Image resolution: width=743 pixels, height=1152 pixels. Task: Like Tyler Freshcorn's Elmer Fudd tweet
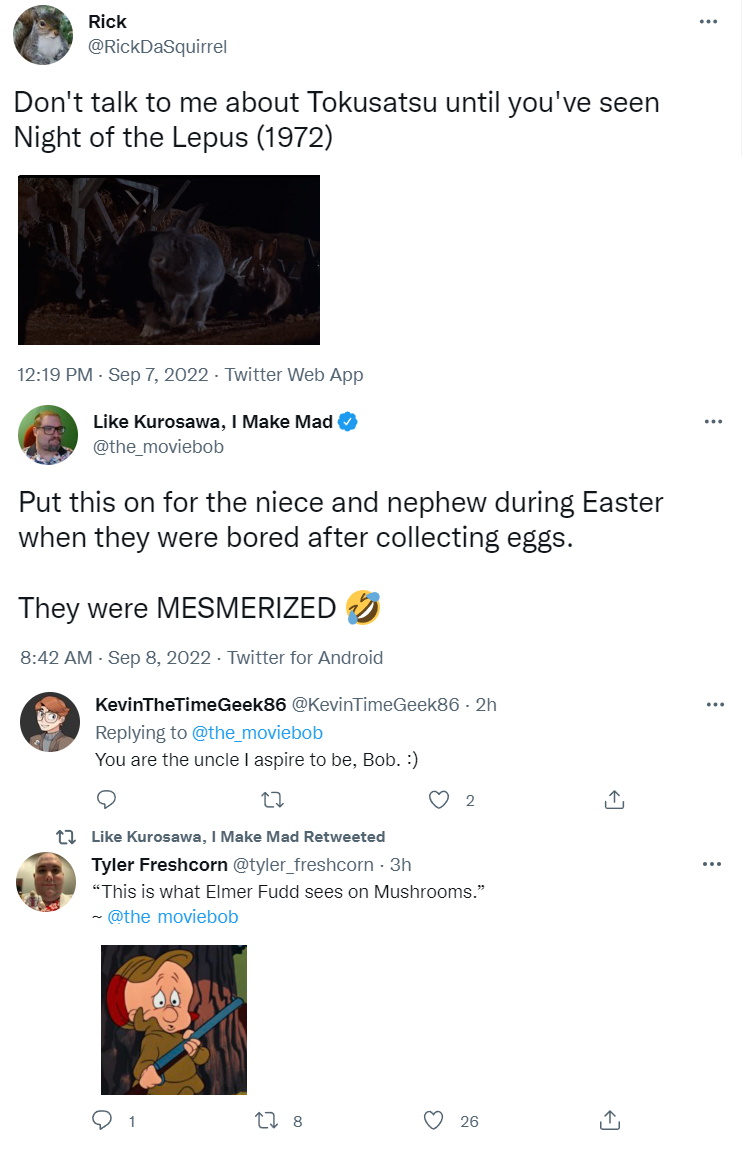(434, 1120)
